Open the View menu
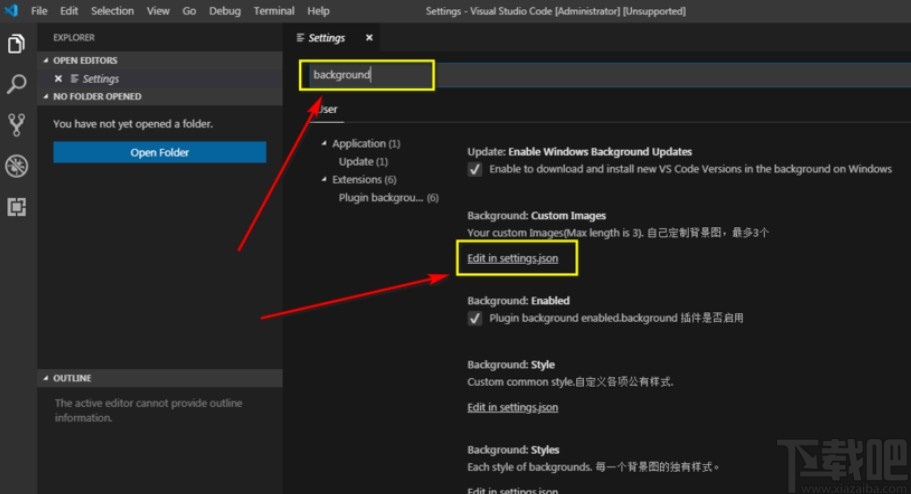This screenshot has width=911, height=494. coord(157,11)
